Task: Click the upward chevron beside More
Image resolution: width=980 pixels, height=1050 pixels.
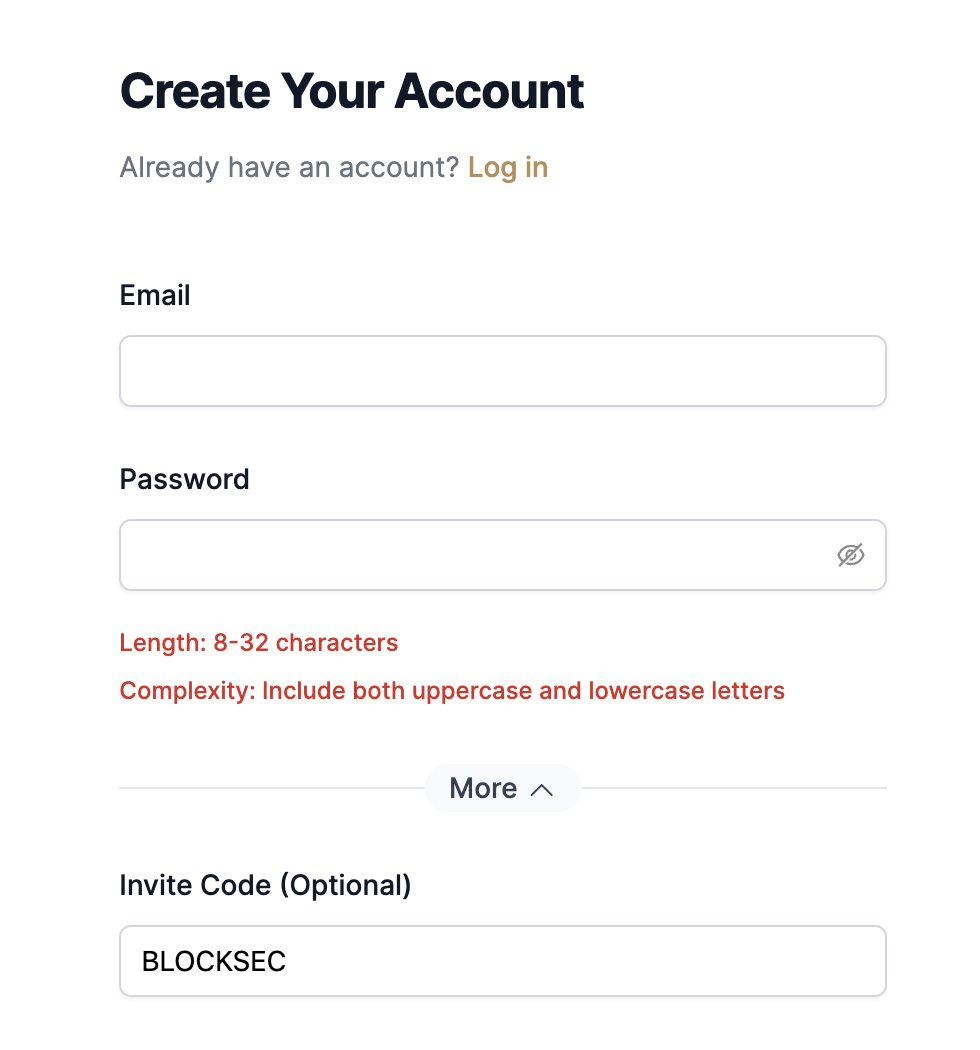Action: 541,790
